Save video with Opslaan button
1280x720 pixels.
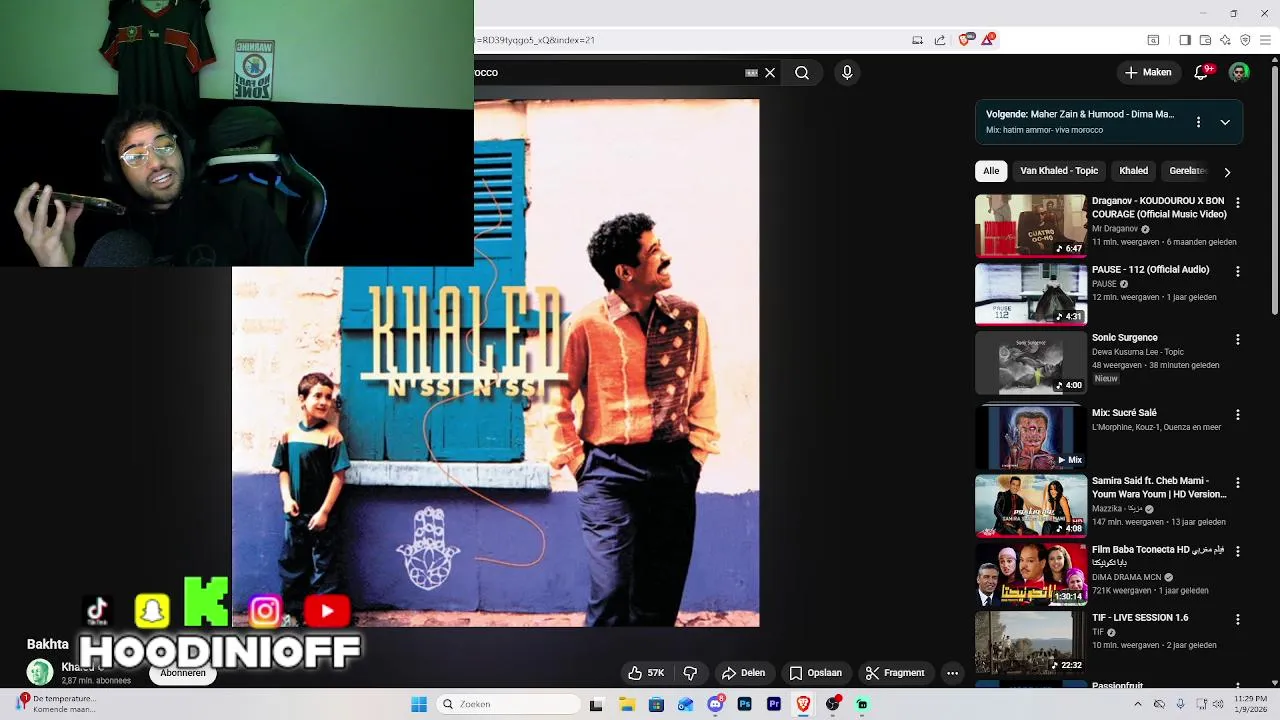[816, 673]
